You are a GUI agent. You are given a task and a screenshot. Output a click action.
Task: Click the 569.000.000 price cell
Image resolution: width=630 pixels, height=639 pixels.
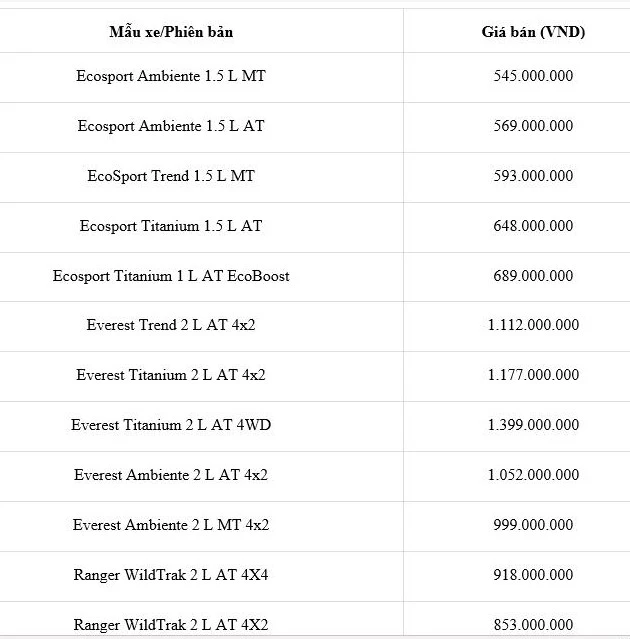533,126
